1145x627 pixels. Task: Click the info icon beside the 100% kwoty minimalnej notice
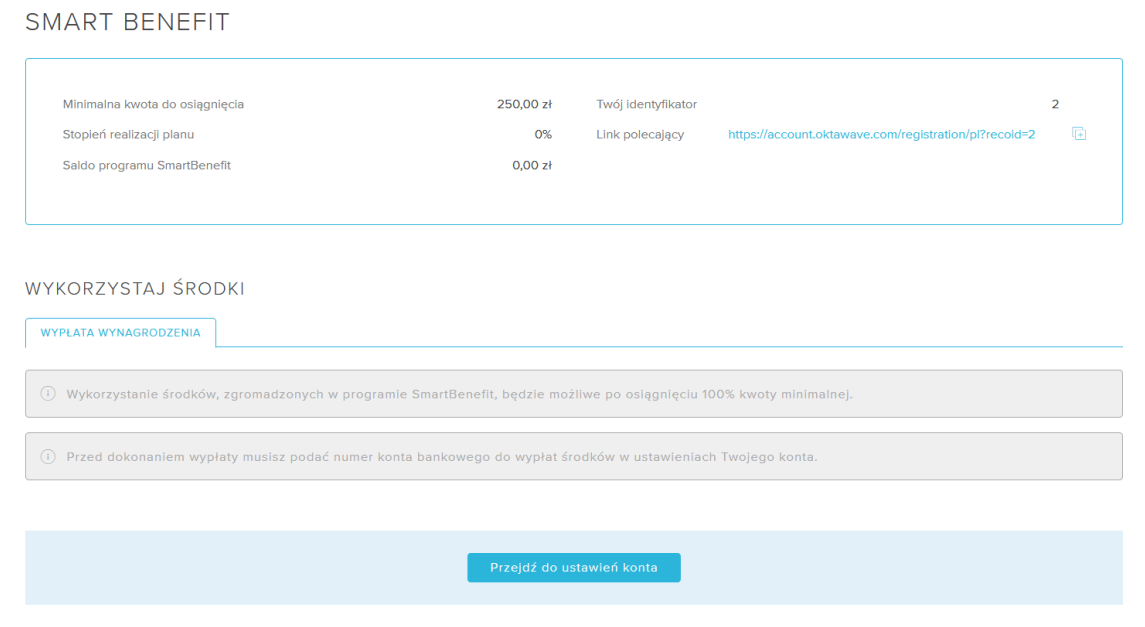[47, 394]
